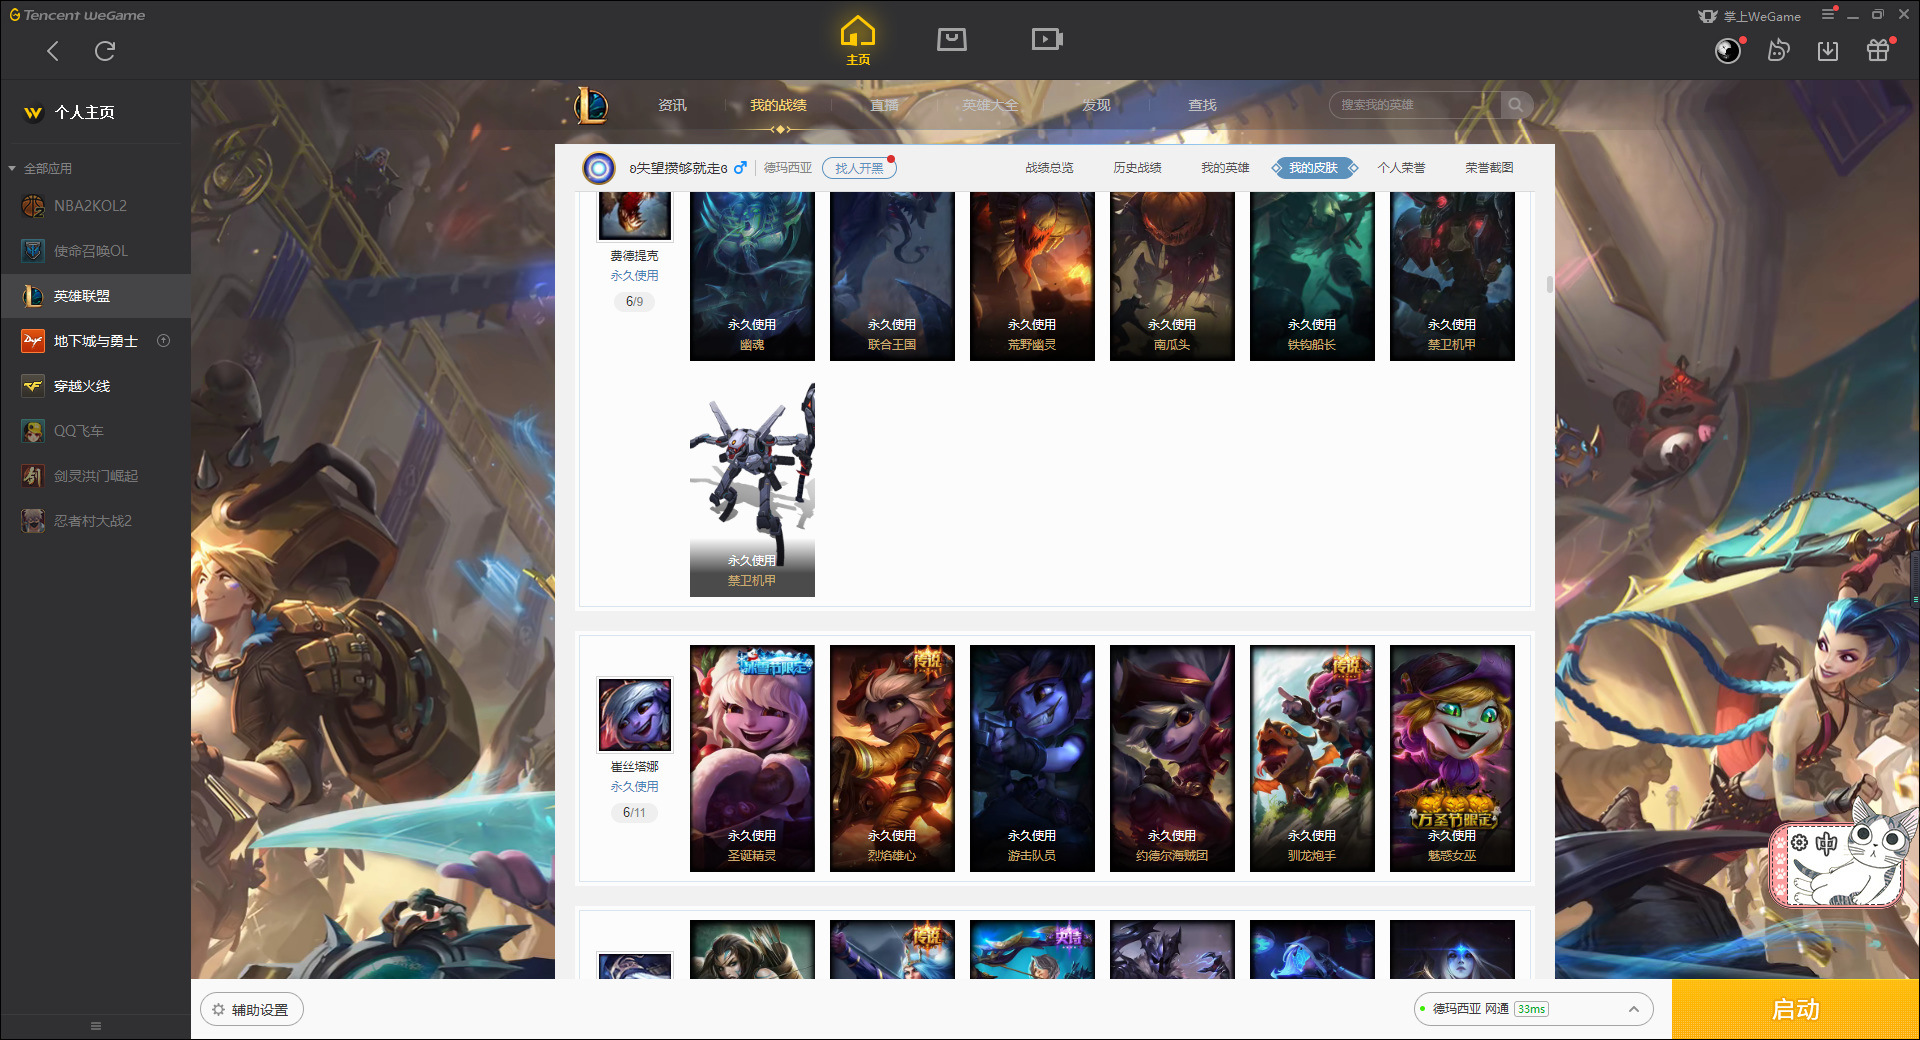The height and width of the screenshot is (1040, 1920).
Task: Switch to 历史战绩 sub-tab
Action: tap(1137, 168)
